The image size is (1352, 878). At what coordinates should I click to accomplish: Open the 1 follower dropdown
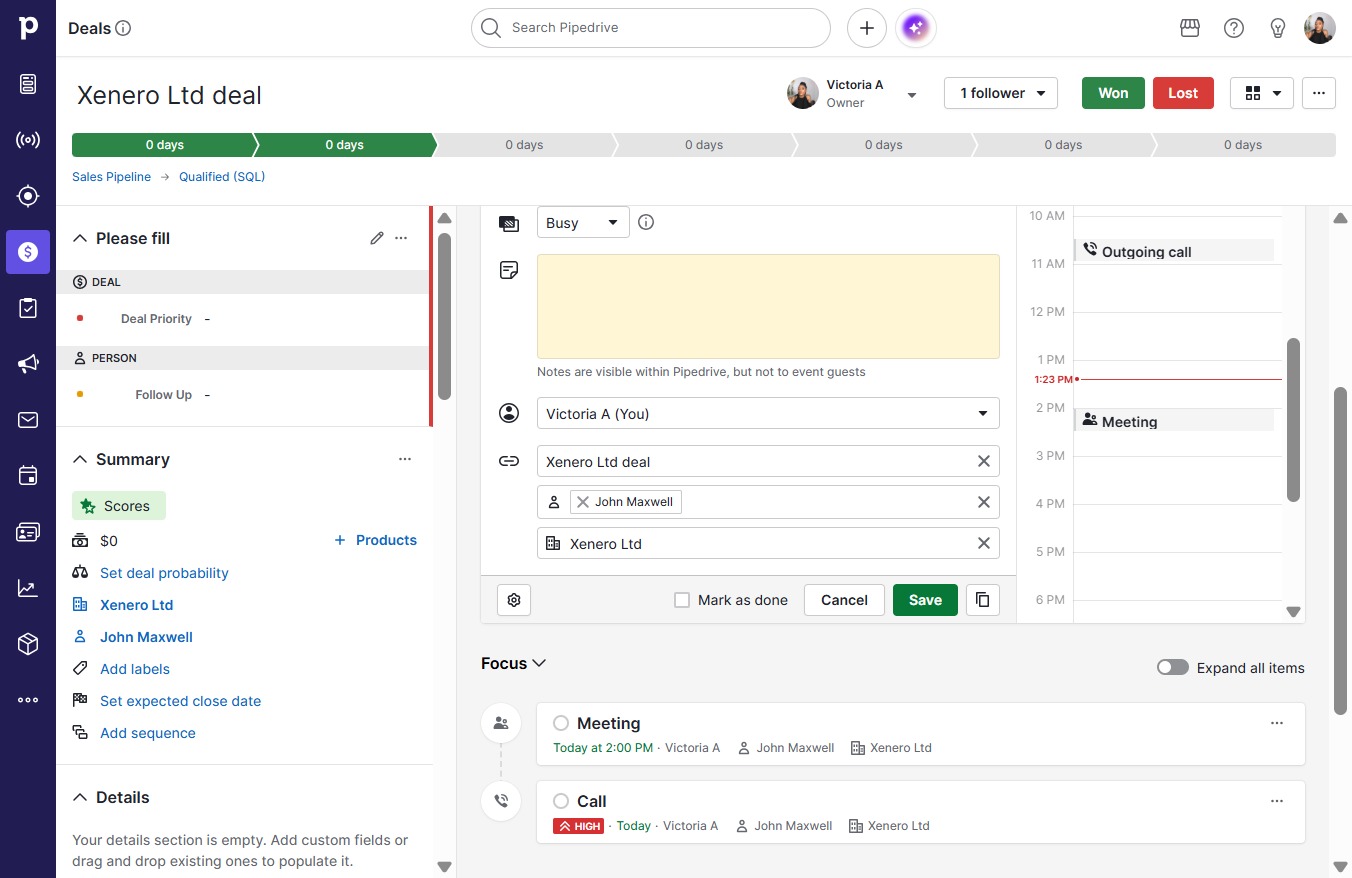1001,93
